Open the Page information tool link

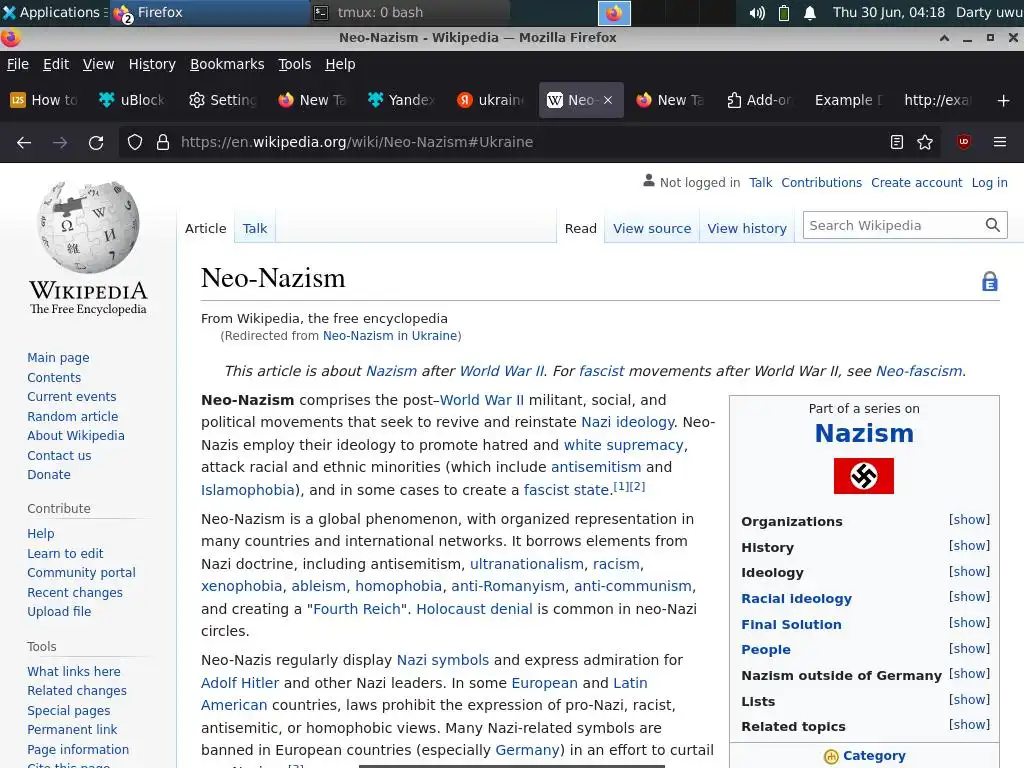pos(78,750)
